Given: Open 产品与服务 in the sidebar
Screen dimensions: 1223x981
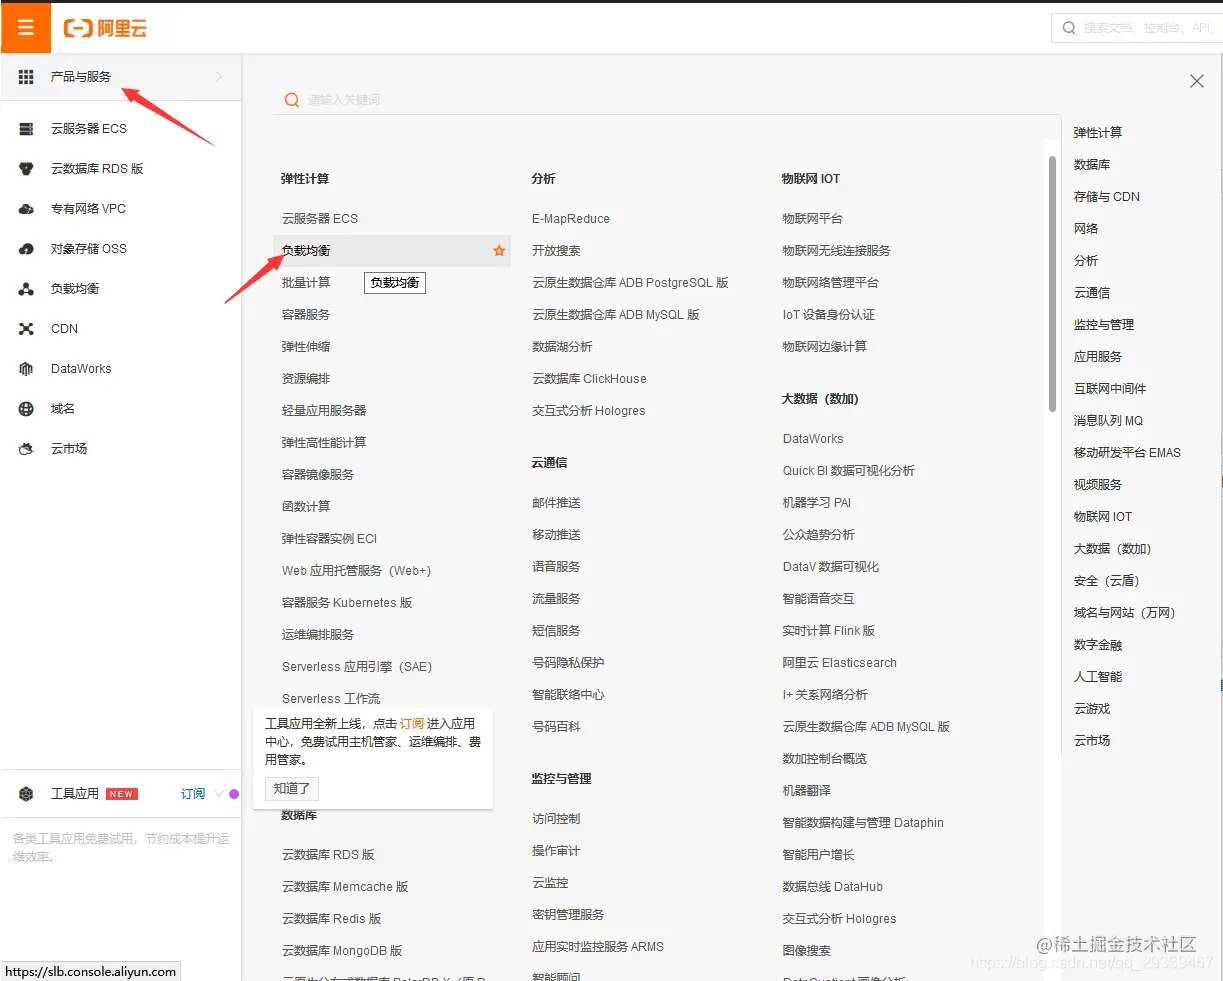Looking at the screenshot, I should [121, 77].
